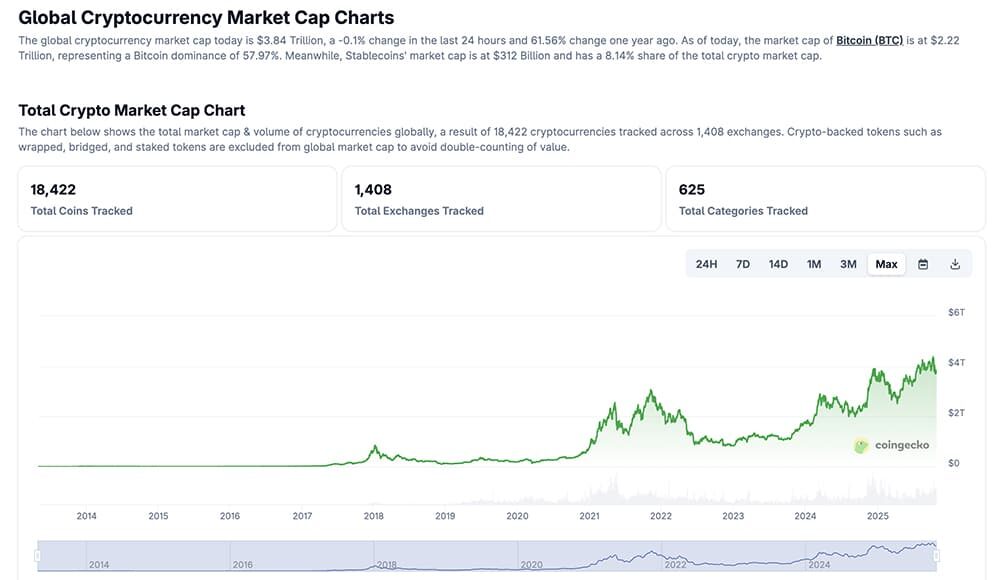1000x580 pixels.
Task: Click the Total Exchanges Tracked card
Action: 502,198
